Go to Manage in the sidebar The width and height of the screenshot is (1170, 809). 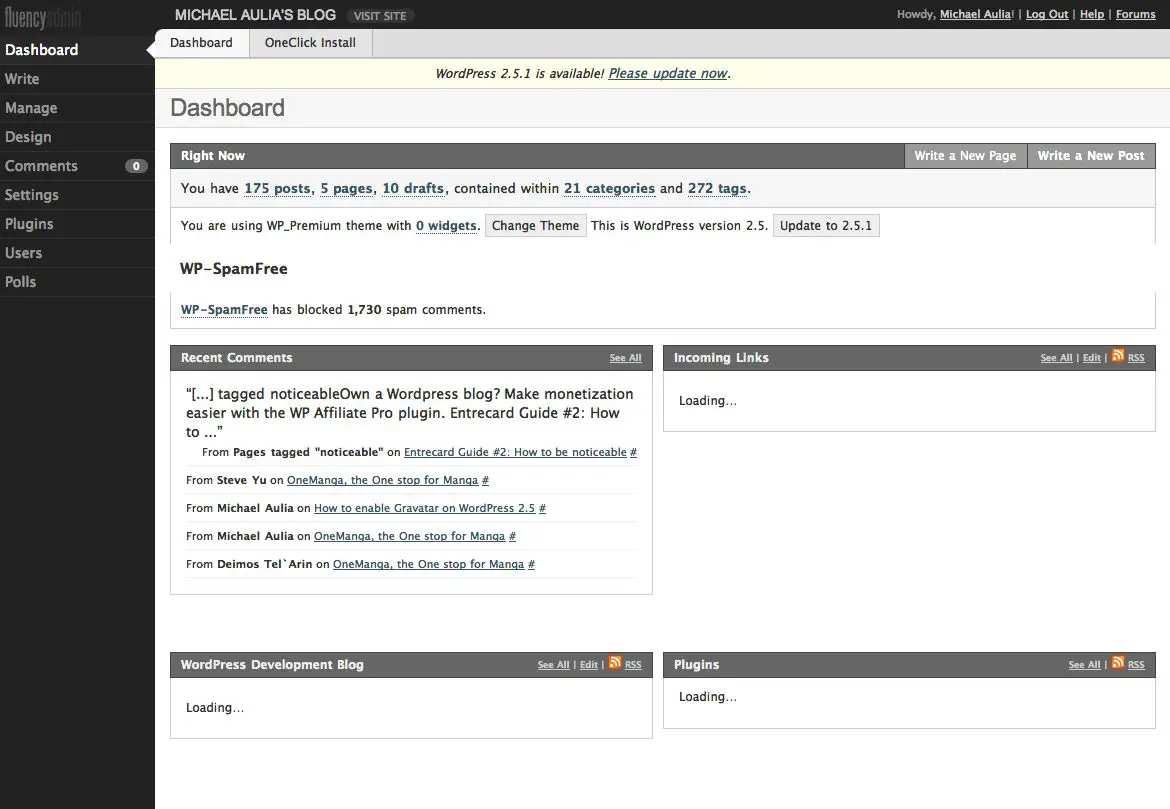tap(77, 108)
